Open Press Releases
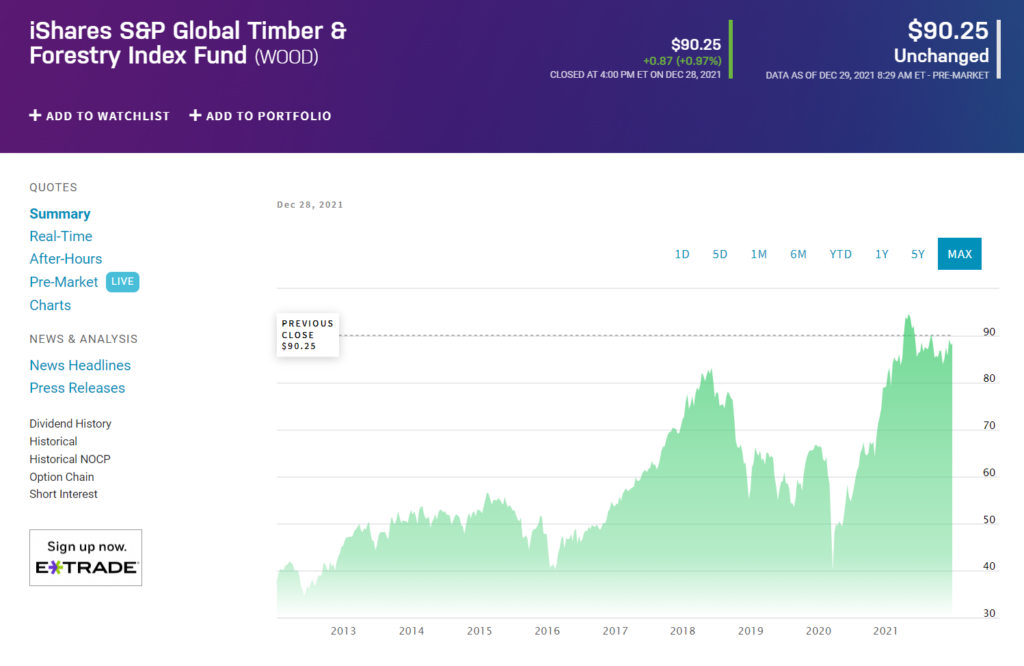The height and width of the screenshot is (666, 1024). click(x=77, y=387)
